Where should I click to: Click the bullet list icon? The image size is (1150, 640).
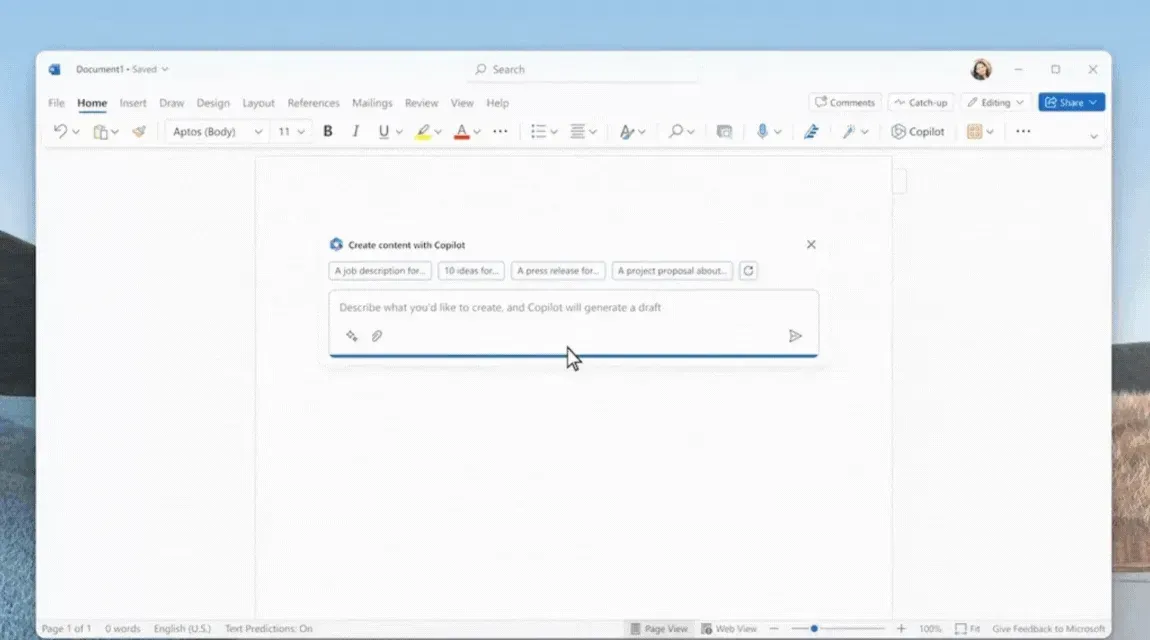click(538, 131)
